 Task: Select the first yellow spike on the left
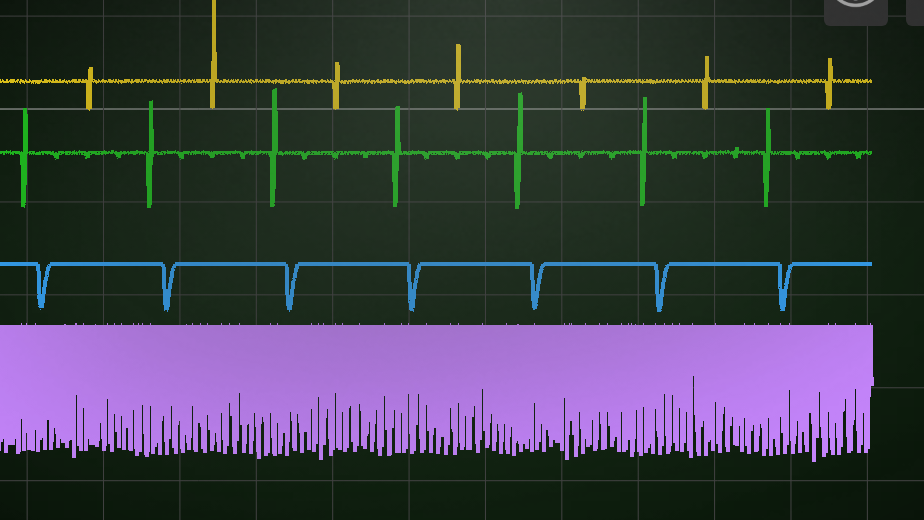point(89,88)
